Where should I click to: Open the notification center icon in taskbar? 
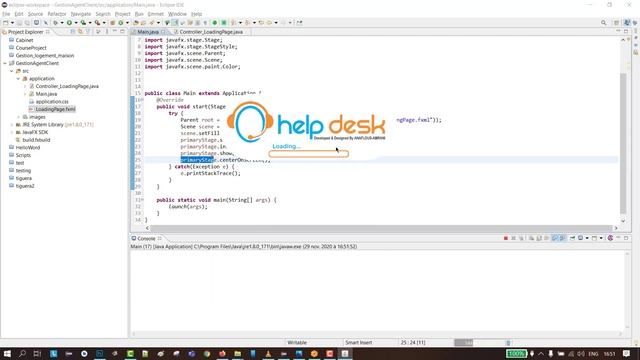[x=627, y=353]
